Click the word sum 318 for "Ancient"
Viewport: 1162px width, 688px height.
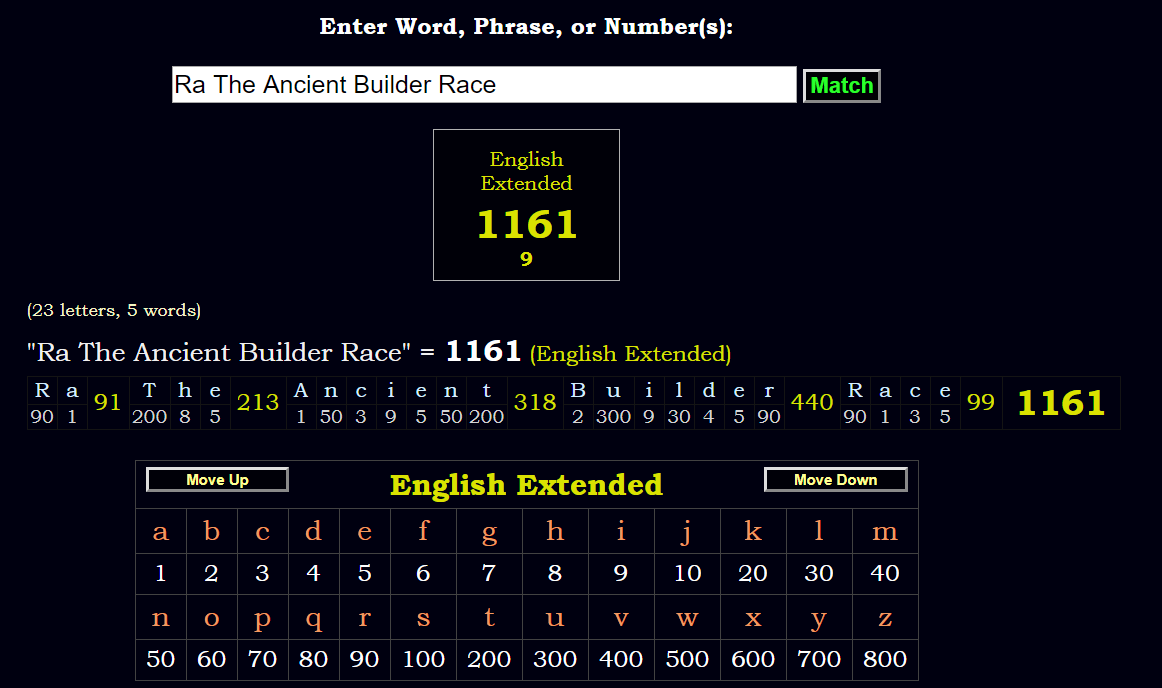[535, 402]
